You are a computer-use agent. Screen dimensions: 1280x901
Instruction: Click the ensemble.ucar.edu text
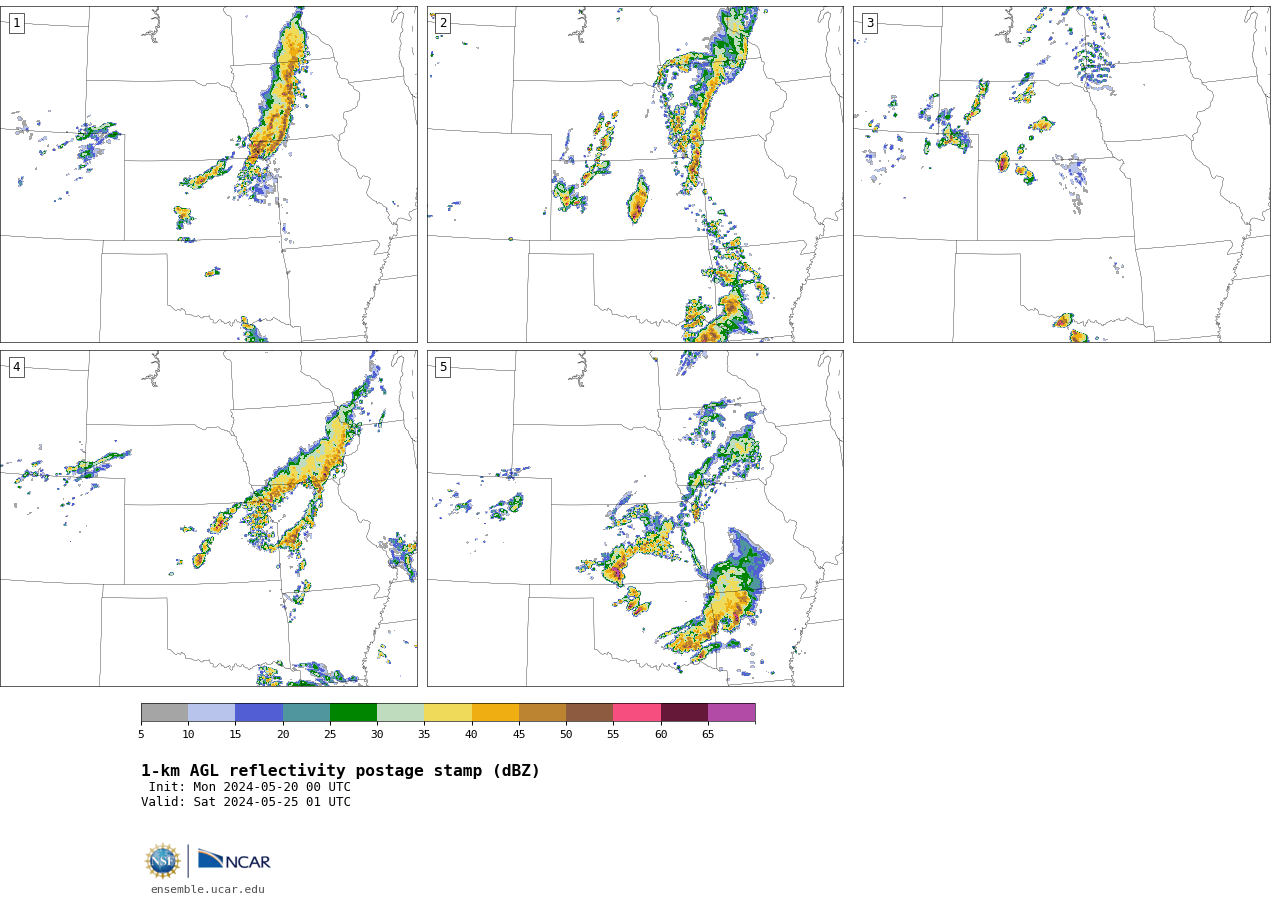pyautogui.click(x=208, y=889)
